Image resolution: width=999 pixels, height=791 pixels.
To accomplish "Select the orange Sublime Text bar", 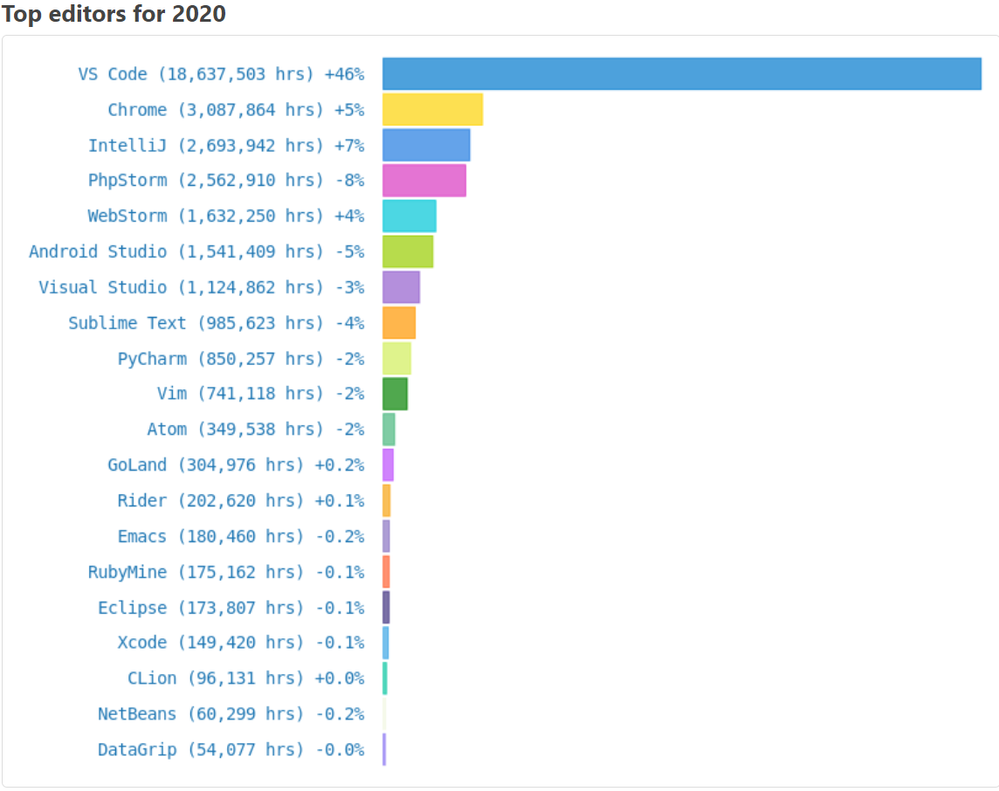I will point(399,323).
